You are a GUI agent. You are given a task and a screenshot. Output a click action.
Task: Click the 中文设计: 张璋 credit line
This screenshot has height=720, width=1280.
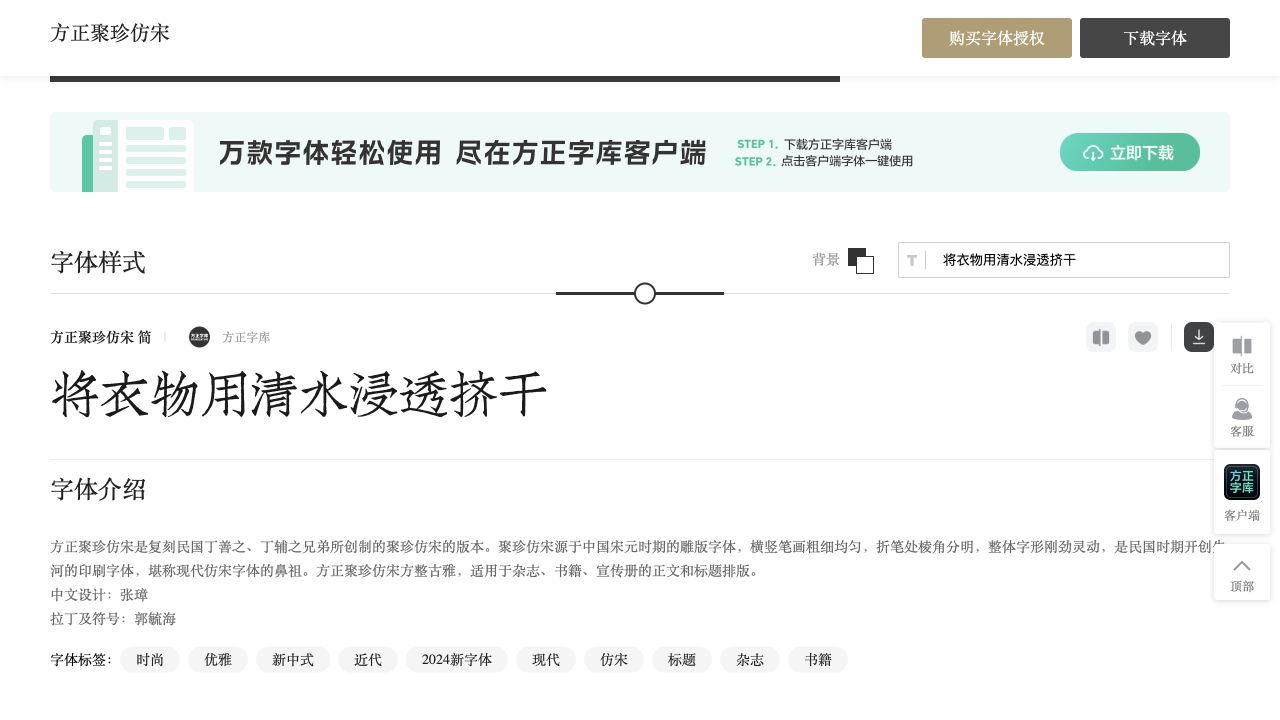100,595
